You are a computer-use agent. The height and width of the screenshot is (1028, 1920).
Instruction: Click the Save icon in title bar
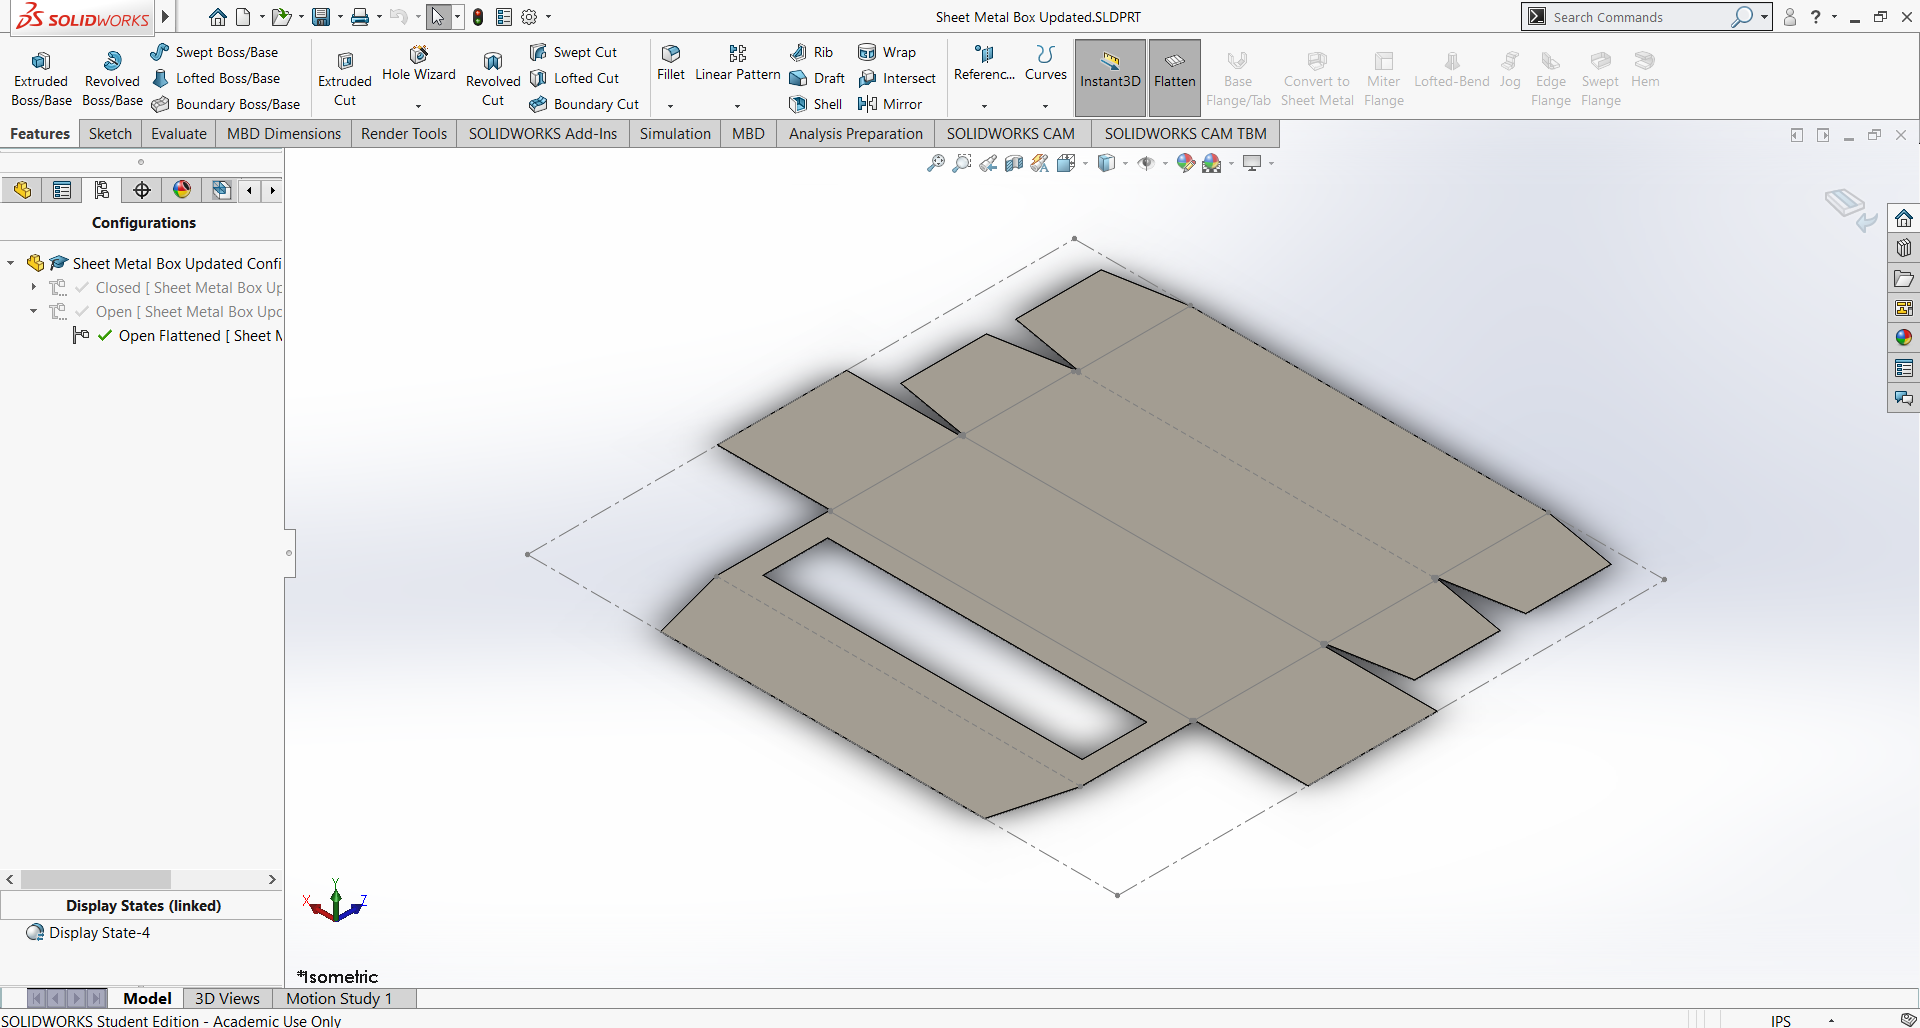(321, 17)
